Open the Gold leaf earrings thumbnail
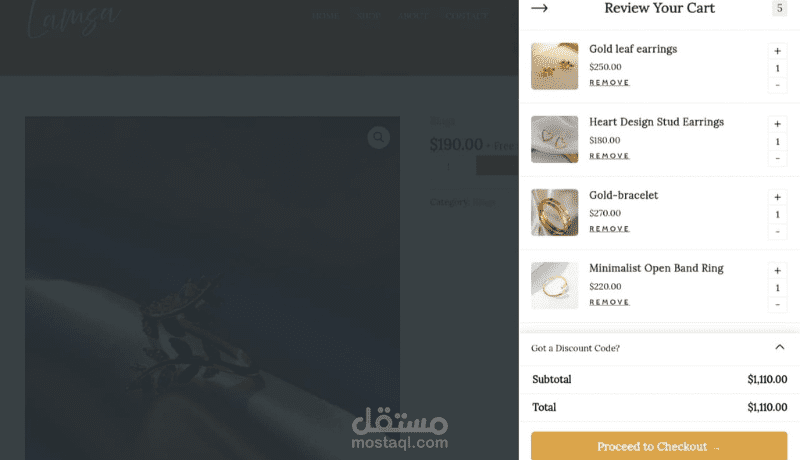800x460 pixels. (x=555, y=66)
